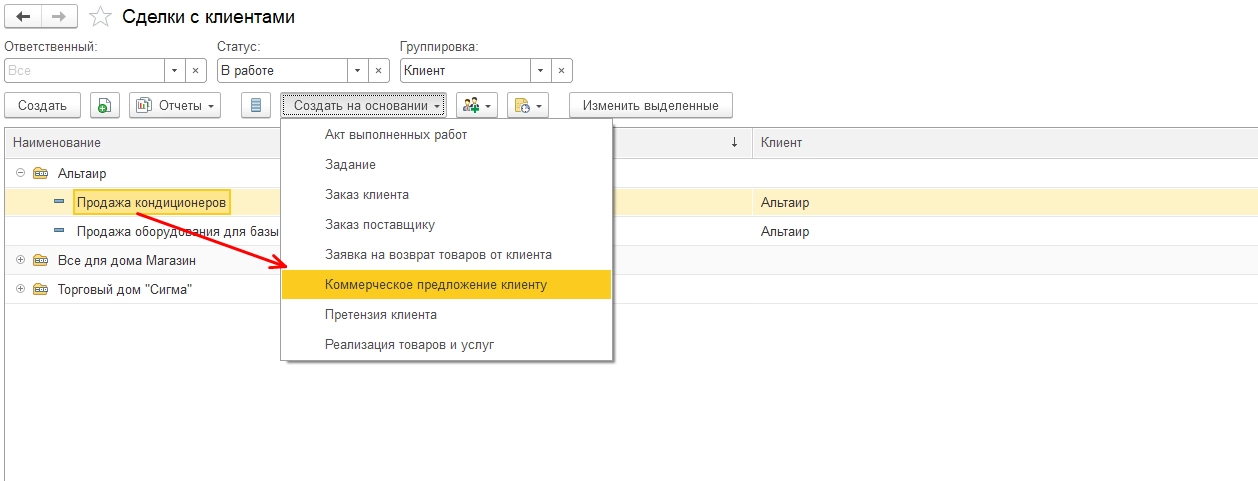Choose Заказ клиента from the menu
The image size is (1258, 481).
coord(367,195)
